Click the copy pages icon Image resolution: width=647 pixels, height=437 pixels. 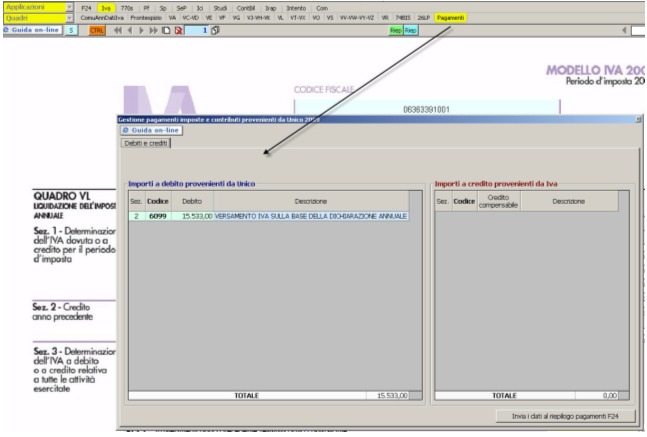click(217, 31)
